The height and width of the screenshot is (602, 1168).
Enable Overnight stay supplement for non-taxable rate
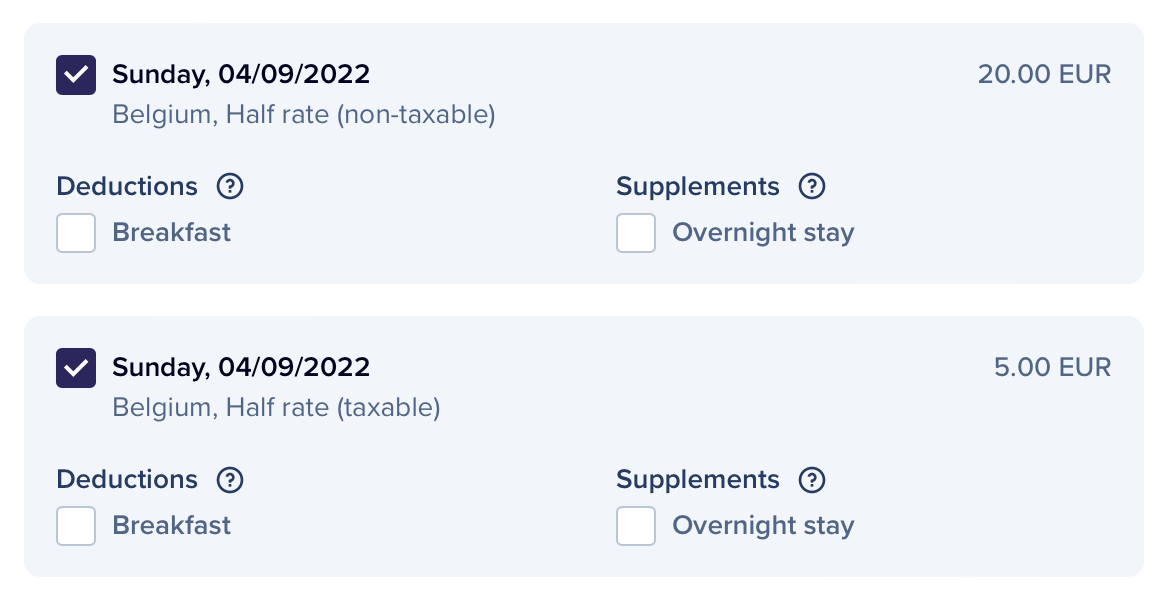tap(636, 233)
